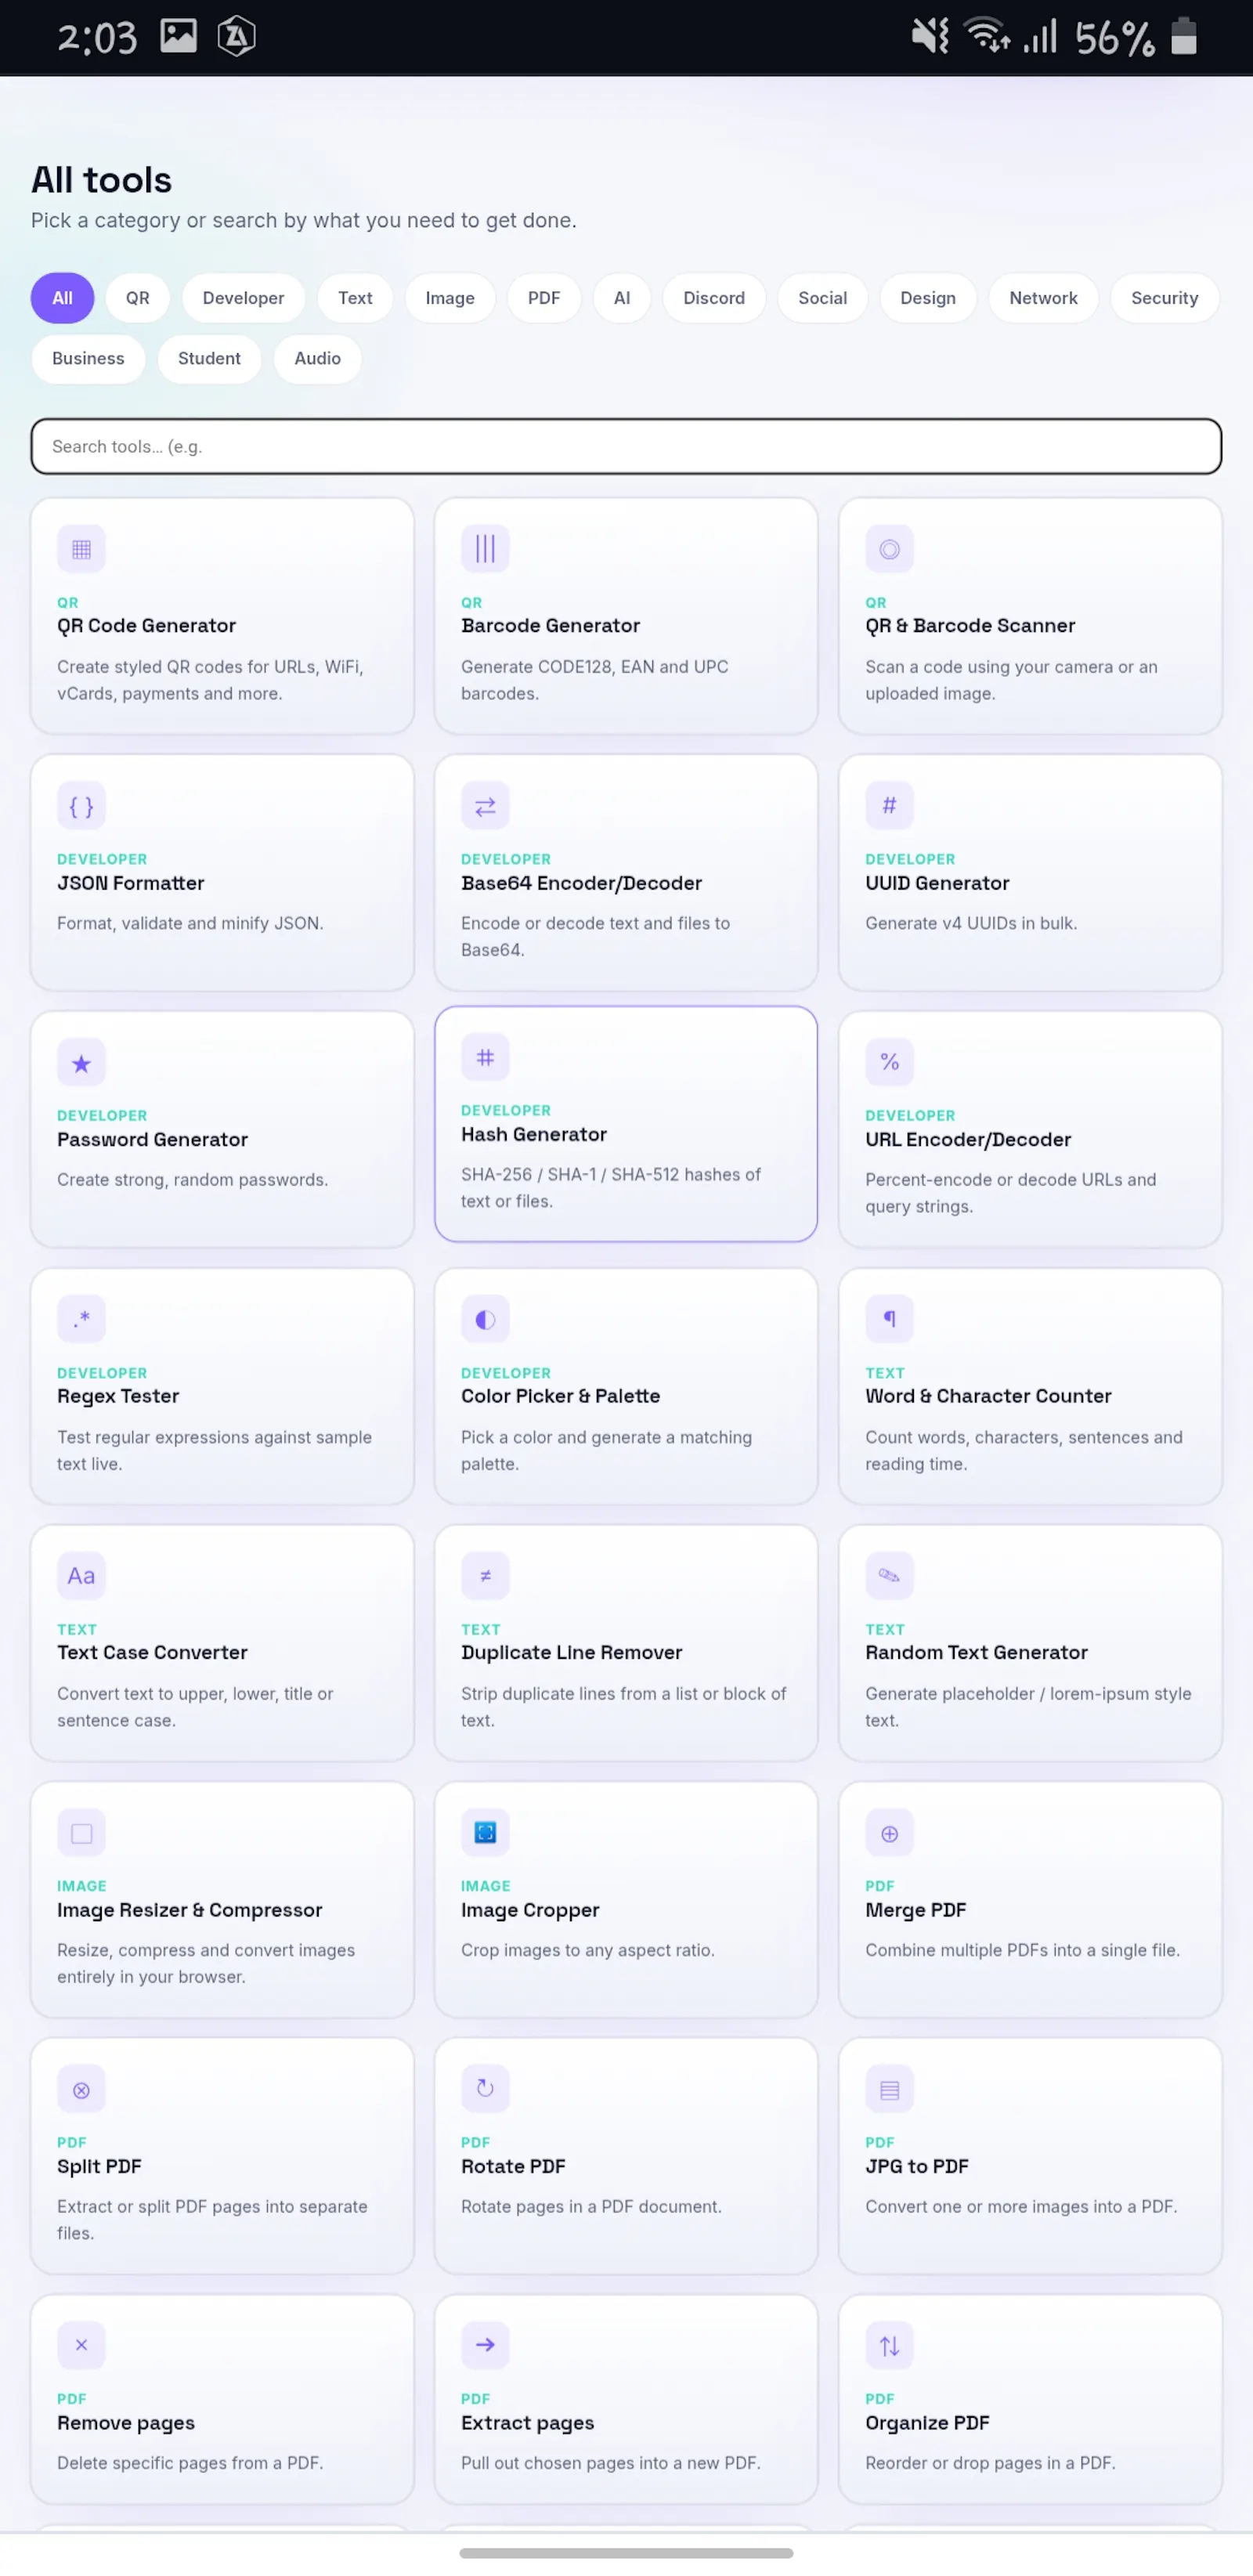Viewport: 1253px width, 2576px height.
Task: Select the QR & Barcode Scanner icon
Action: click(889, 549)
